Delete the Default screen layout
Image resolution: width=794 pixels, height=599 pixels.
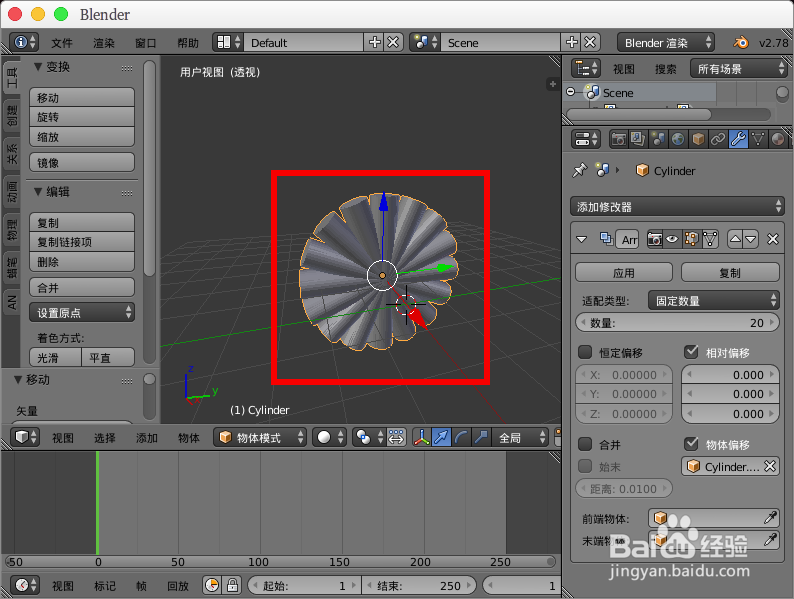[x=393, y=42]
